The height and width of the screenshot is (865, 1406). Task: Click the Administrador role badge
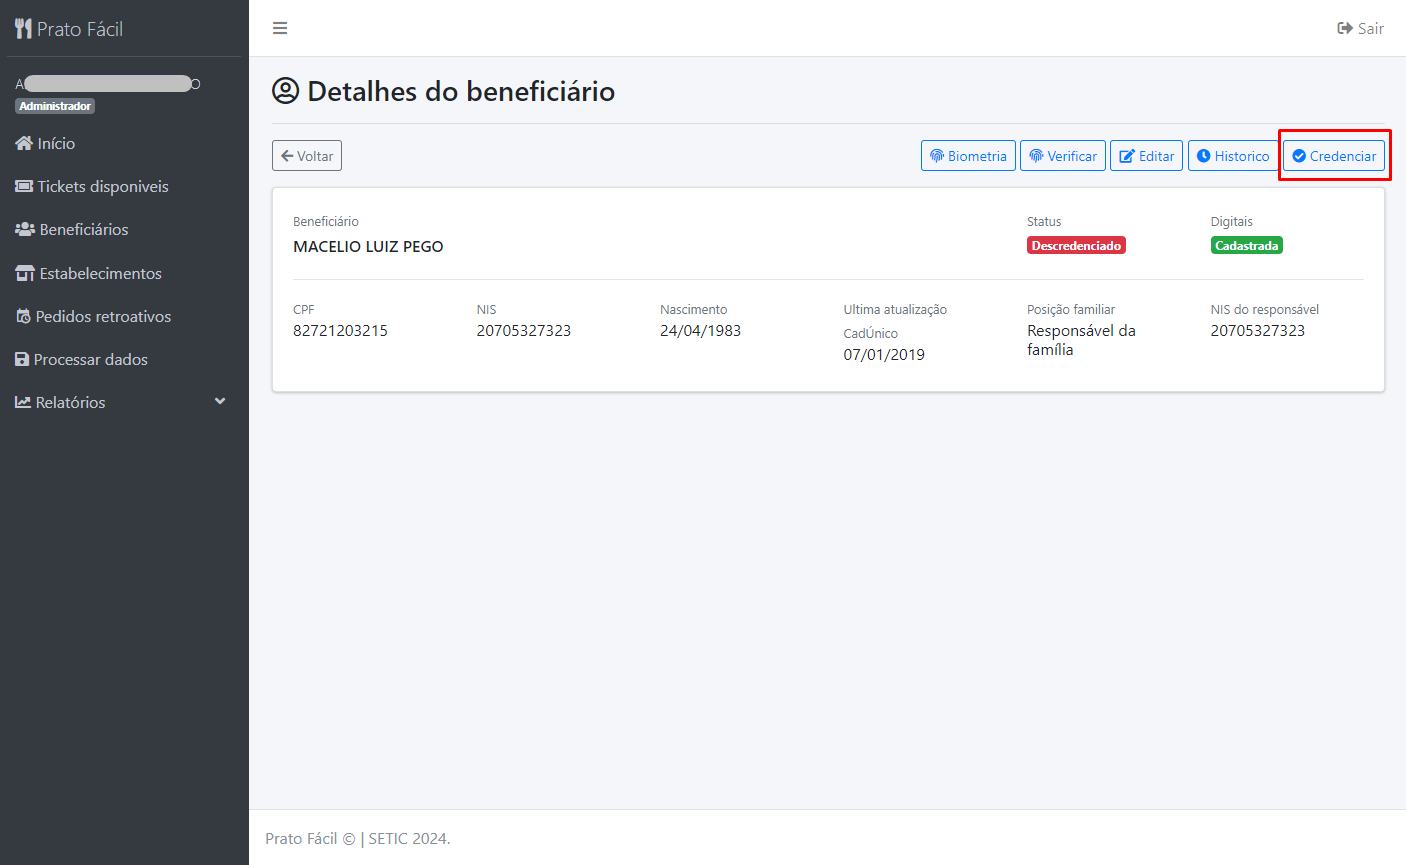coord(54,105)
